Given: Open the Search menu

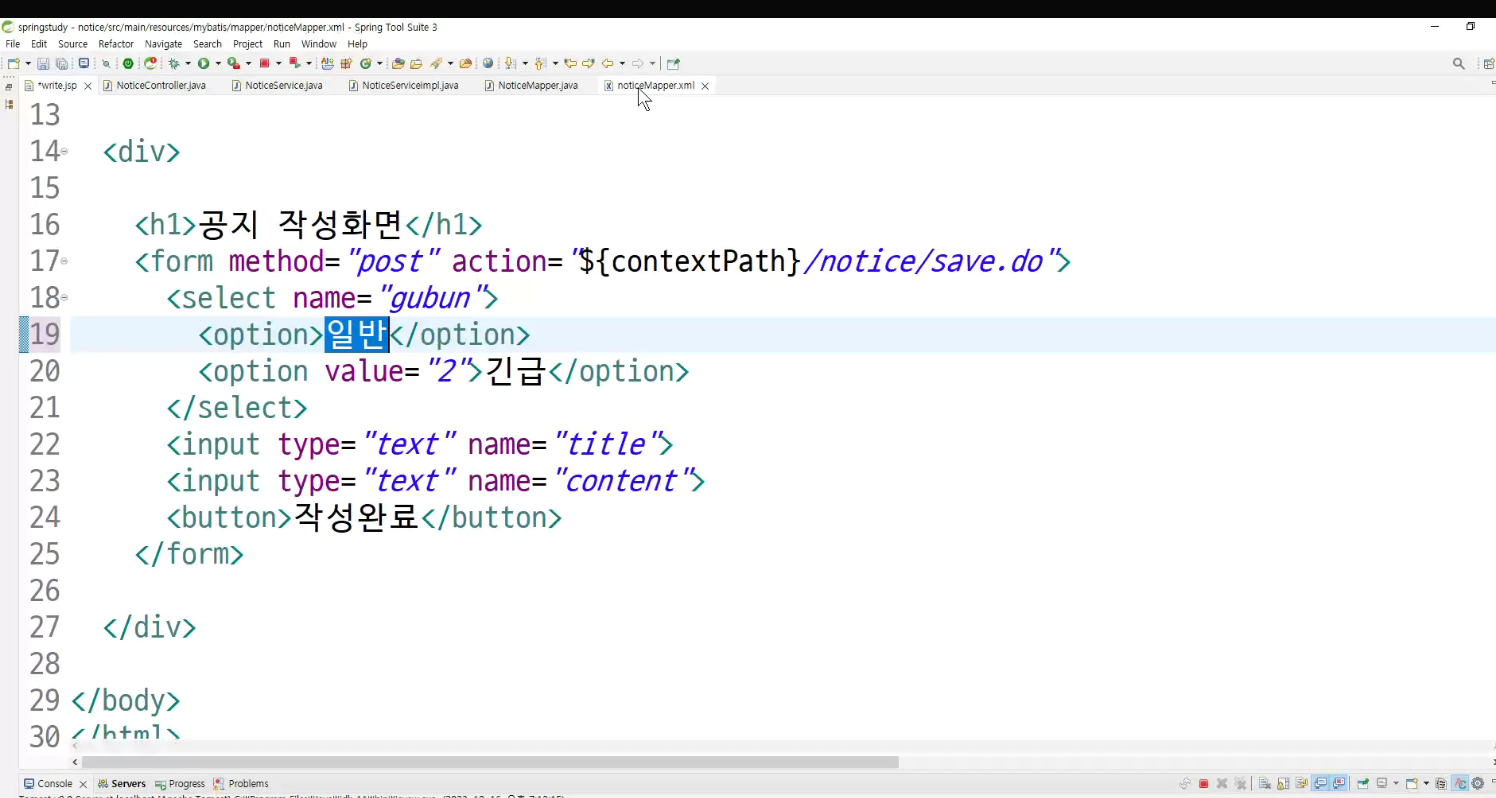Looking at the screenshot, I should click(x=207, y=44).
